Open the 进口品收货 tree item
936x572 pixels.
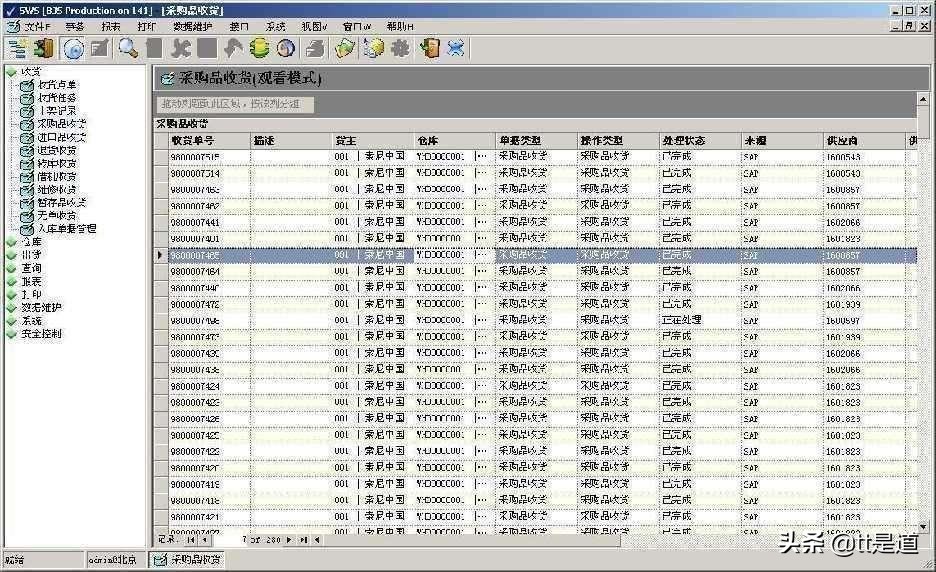tap(62, 137)
